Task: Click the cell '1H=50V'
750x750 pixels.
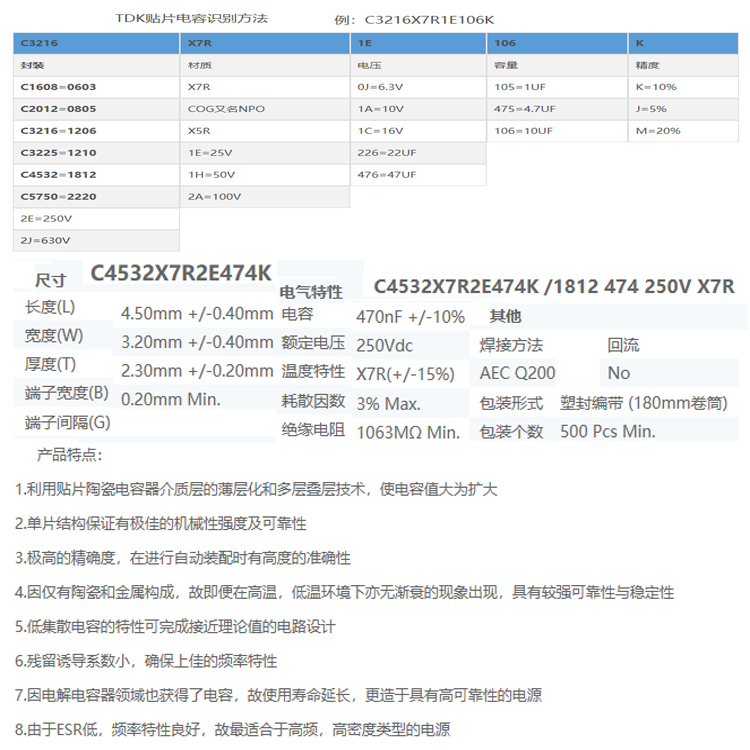Action: tap(265, 175)
